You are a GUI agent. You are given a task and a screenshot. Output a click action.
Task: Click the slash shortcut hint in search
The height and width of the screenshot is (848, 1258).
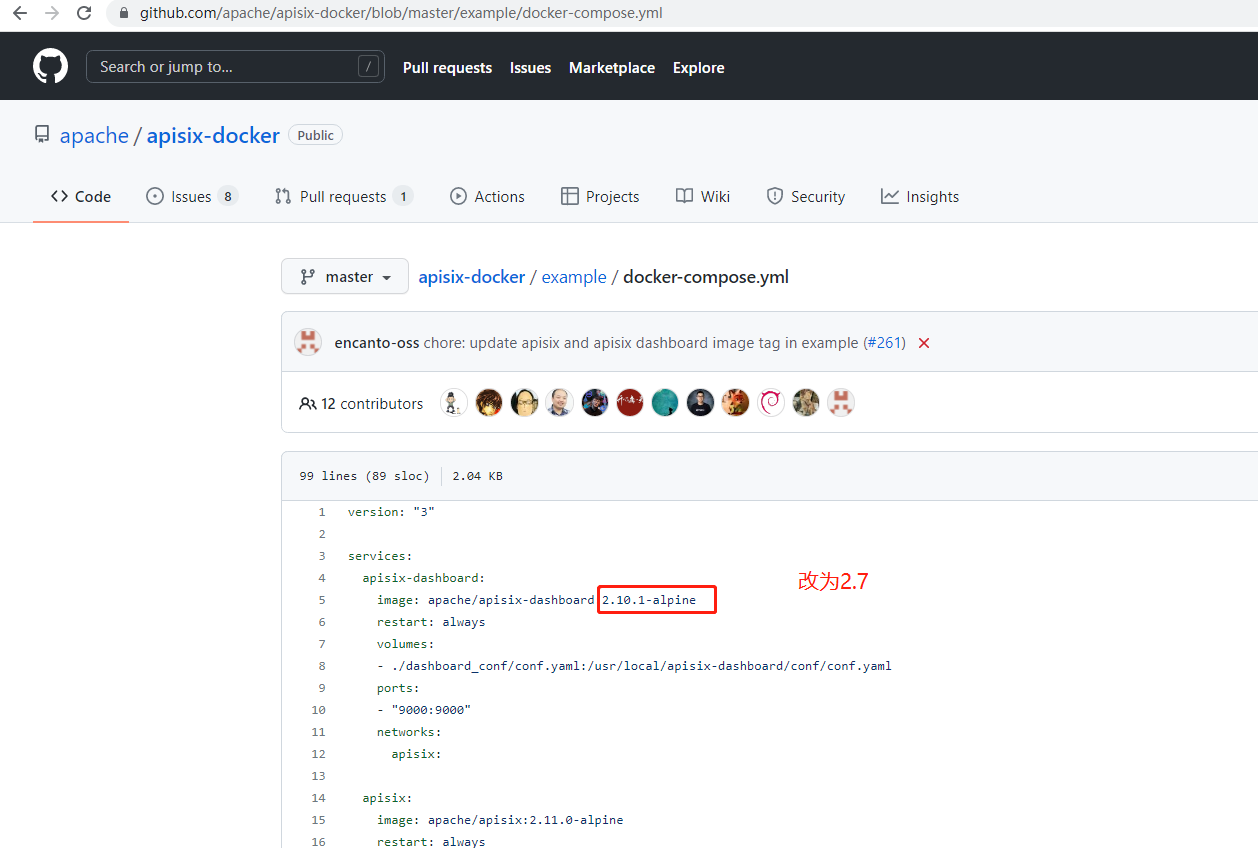click(x=368, y=67)
